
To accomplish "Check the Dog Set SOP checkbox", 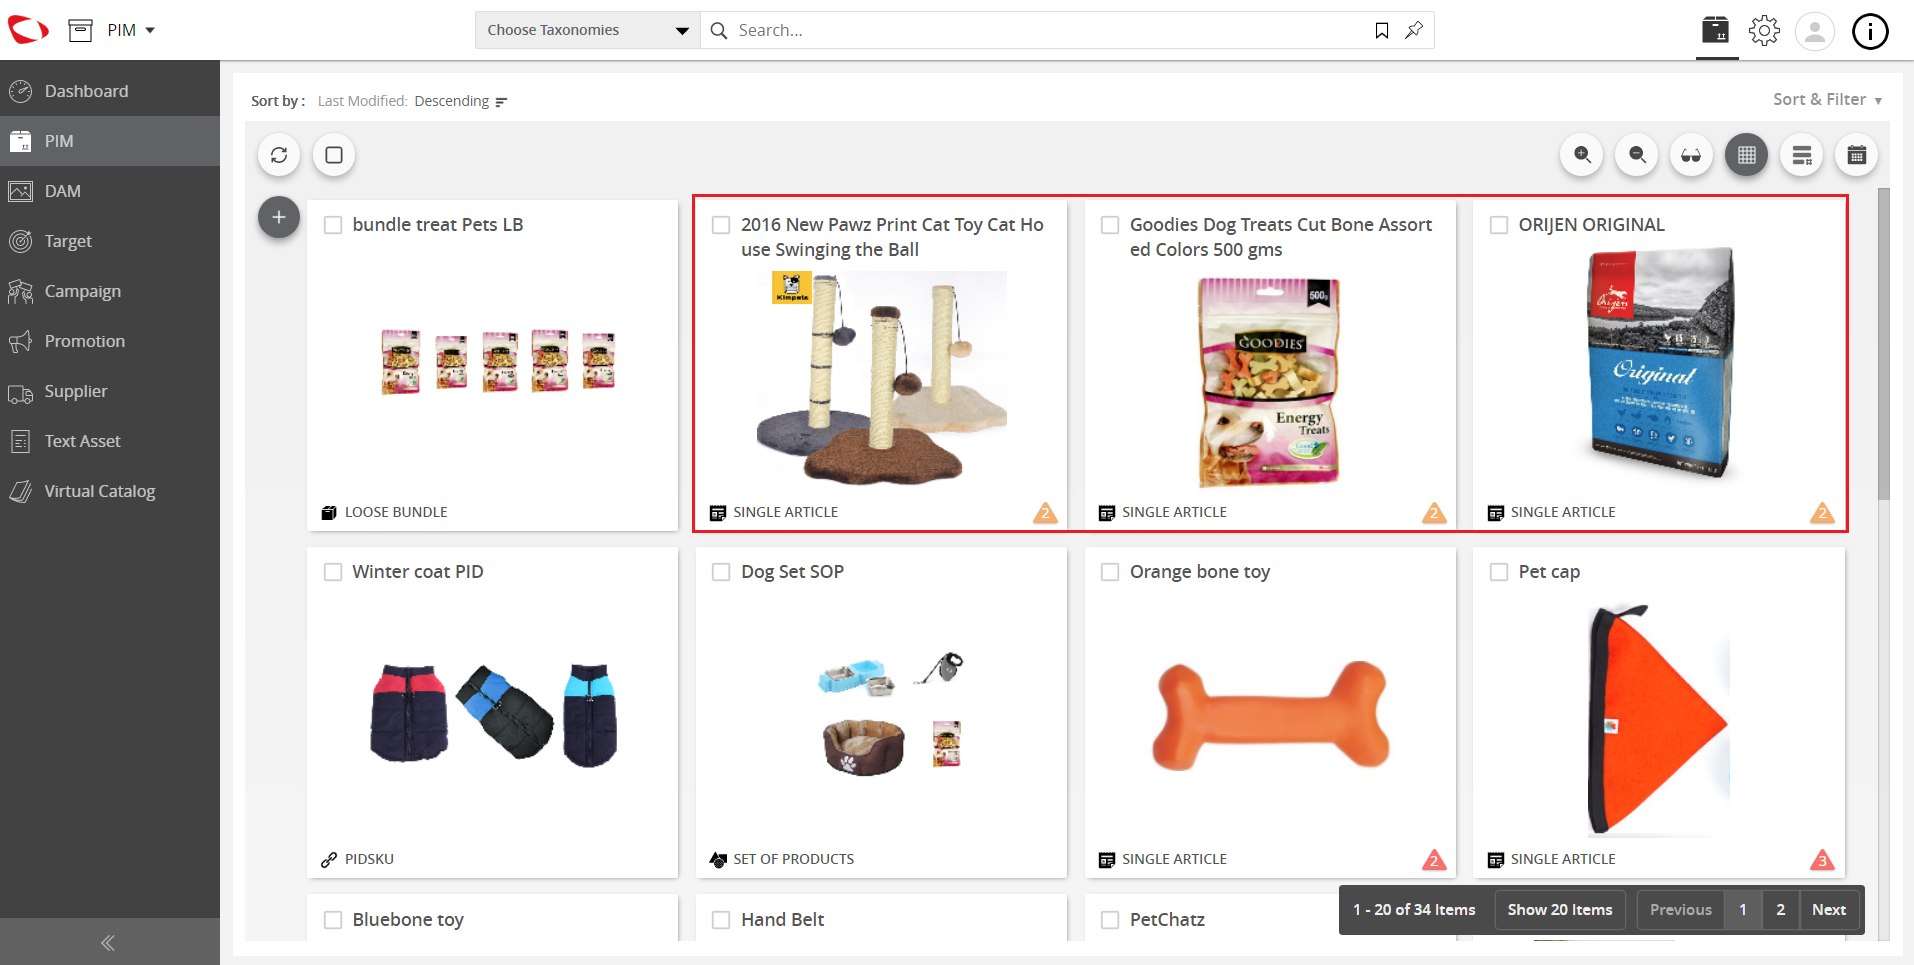I will point(721,572).
